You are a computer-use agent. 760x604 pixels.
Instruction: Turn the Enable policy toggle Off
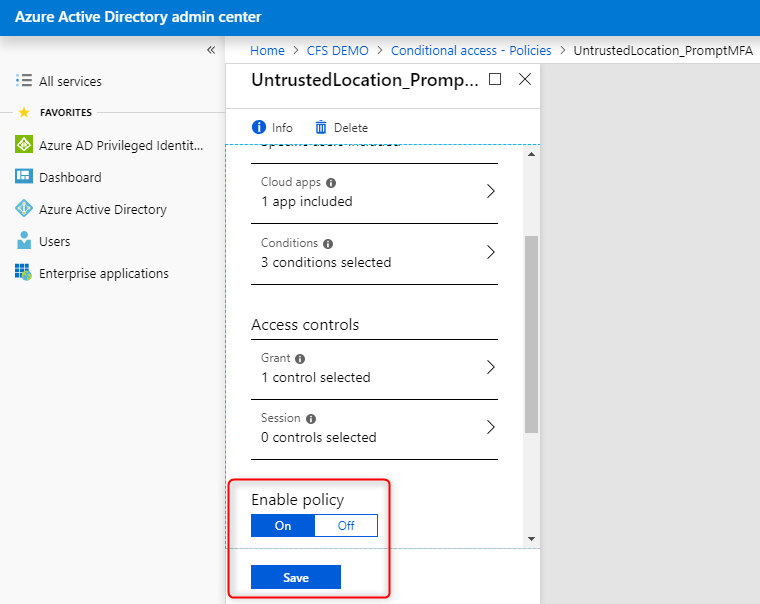tap(346, 525)
